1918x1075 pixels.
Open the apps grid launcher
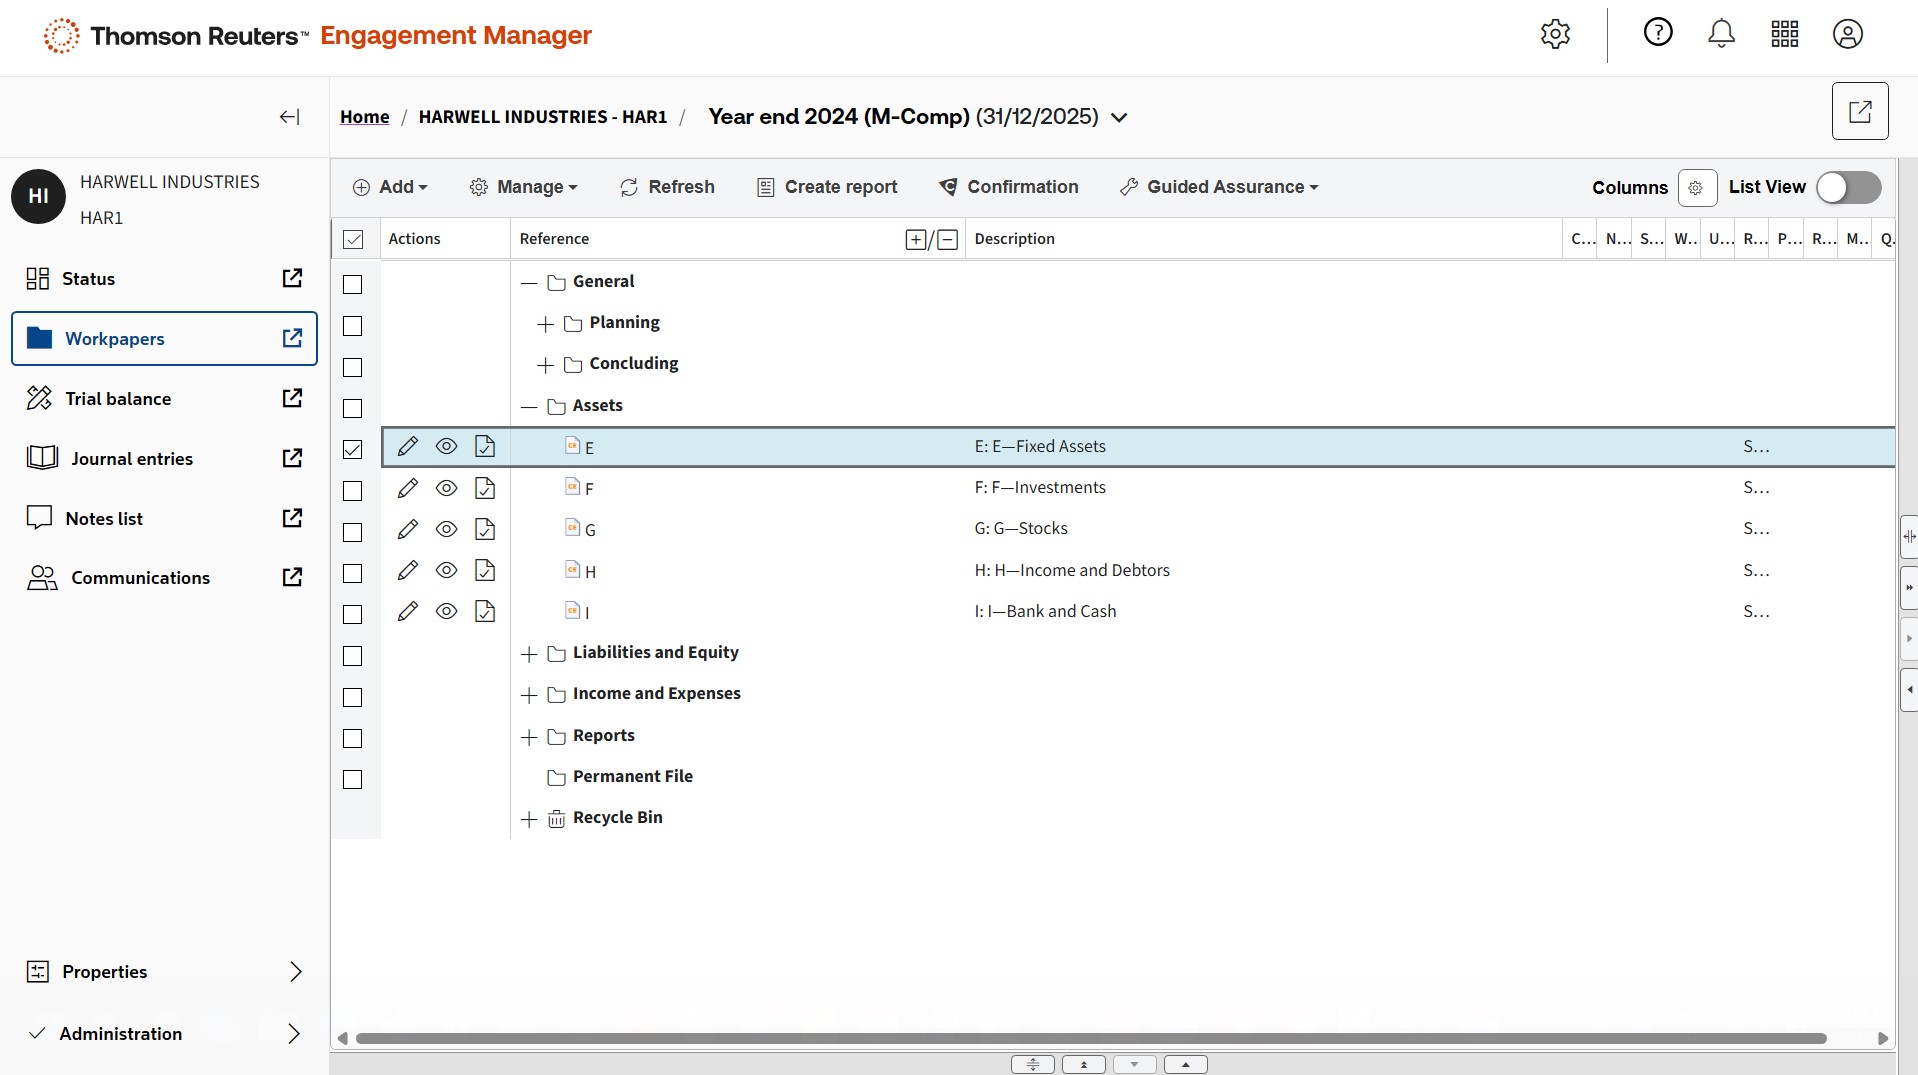(1784, 34)
